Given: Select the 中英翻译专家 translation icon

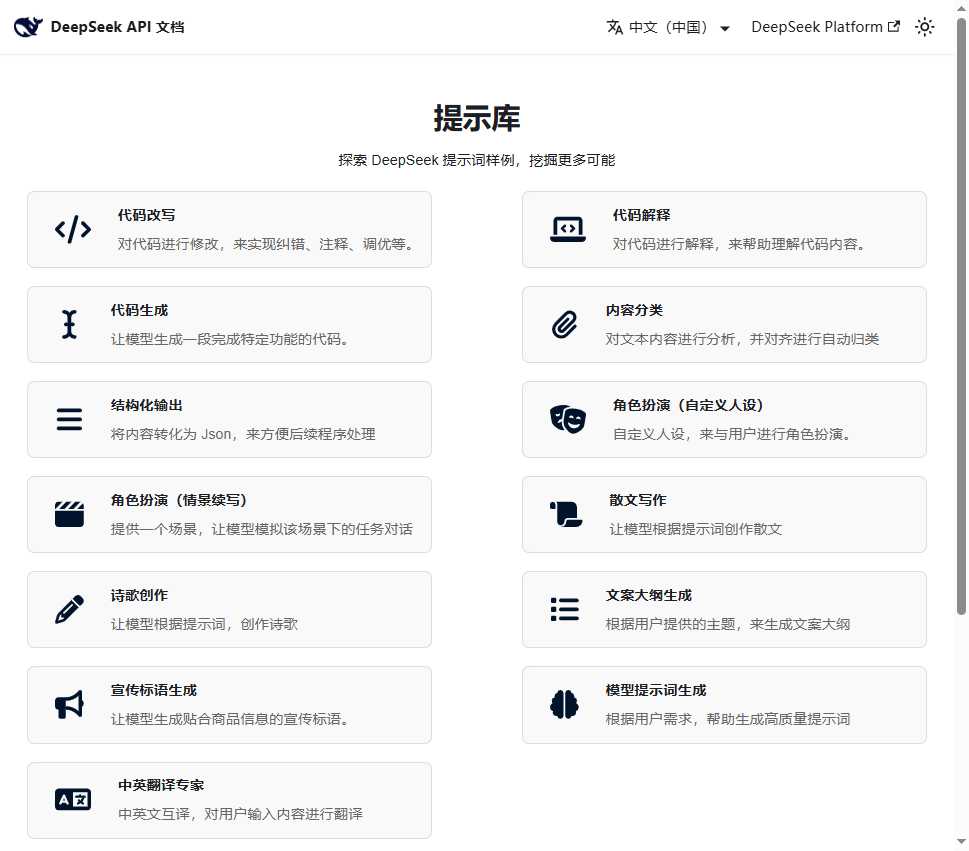Looking at the screenshot, I should (71, 799).
